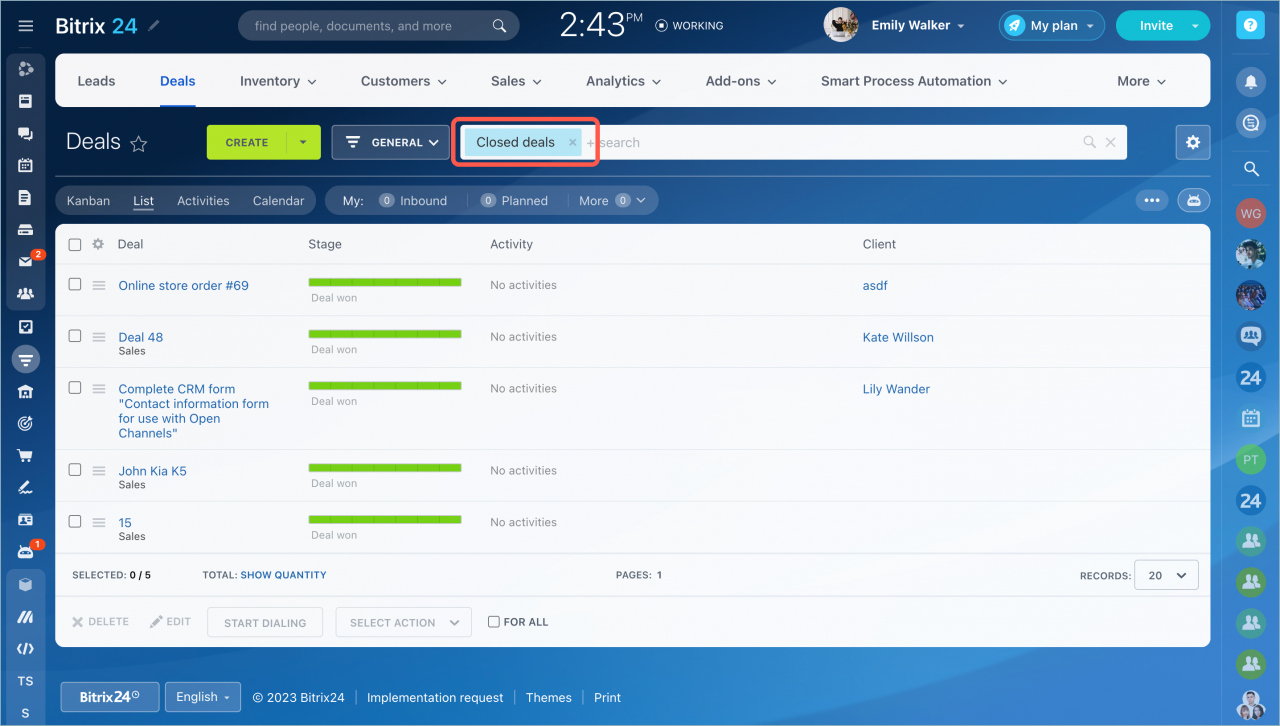
Task: Switch to the Leads tab
Action: click(96, 81)
